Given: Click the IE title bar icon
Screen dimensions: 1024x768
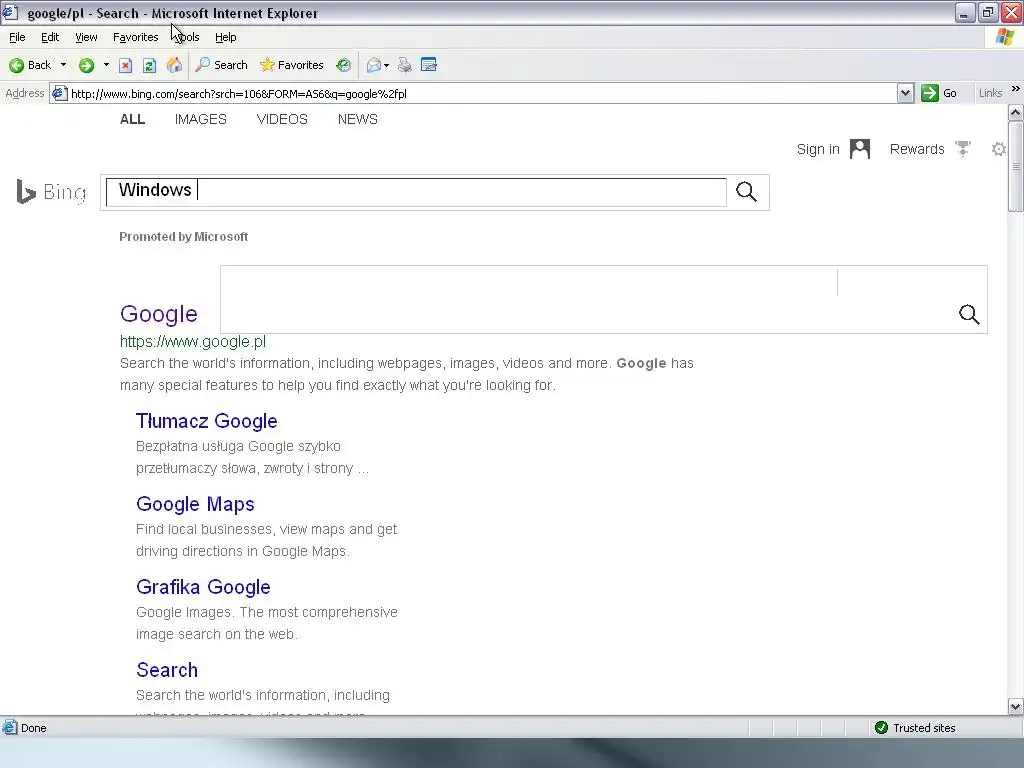Looking at the screenshot, I should pyautogui.click(x=10, y=12).
